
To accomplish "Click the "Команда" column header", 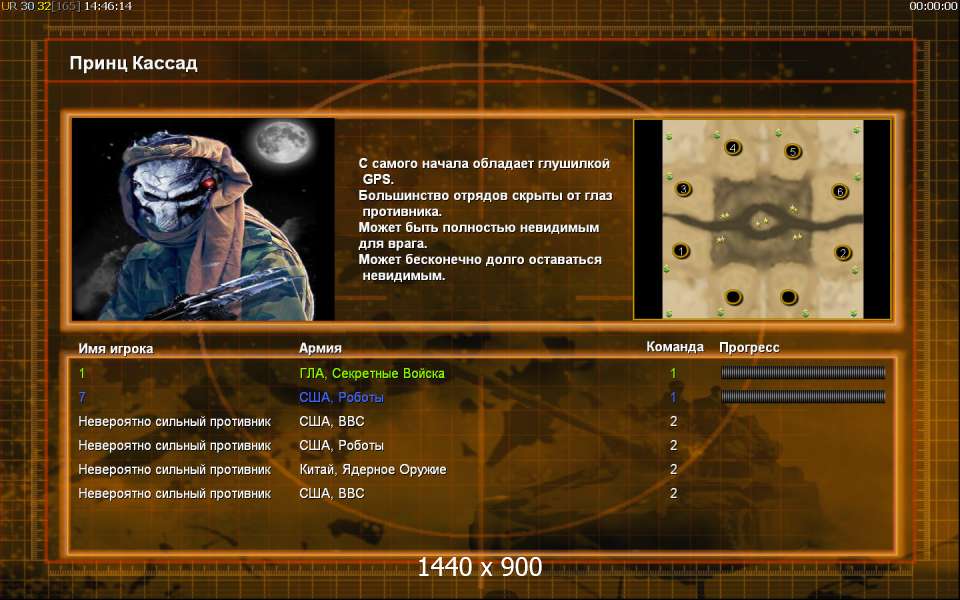I will [675, 347].
